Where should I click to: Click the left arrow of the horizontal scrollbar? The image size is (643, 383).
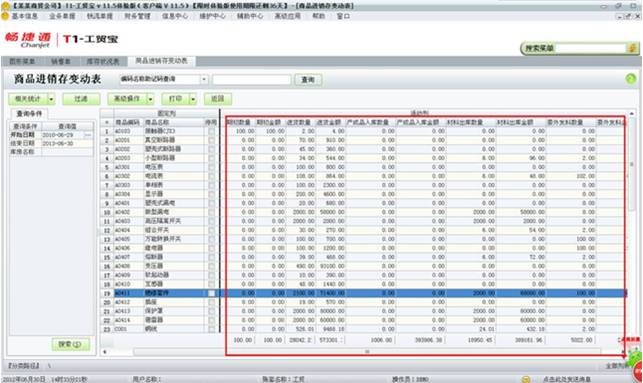tap(105, 352)
